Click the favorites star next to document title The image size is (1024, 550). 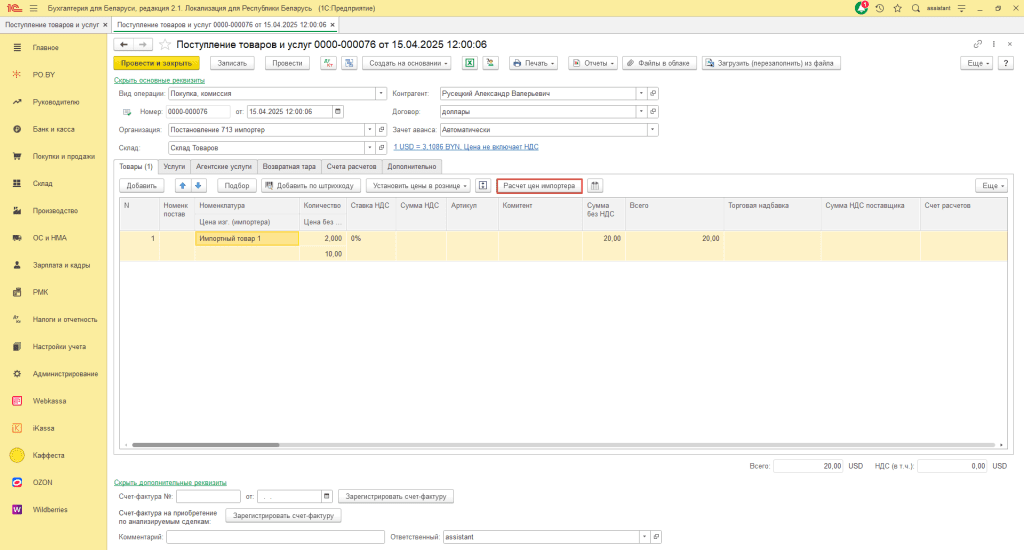click(165, 45)
